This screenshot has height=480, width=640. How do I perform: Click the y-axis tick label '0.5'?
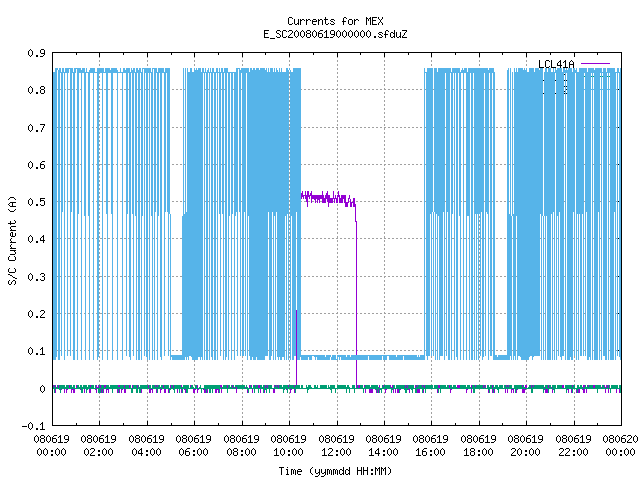click(36, 202)
